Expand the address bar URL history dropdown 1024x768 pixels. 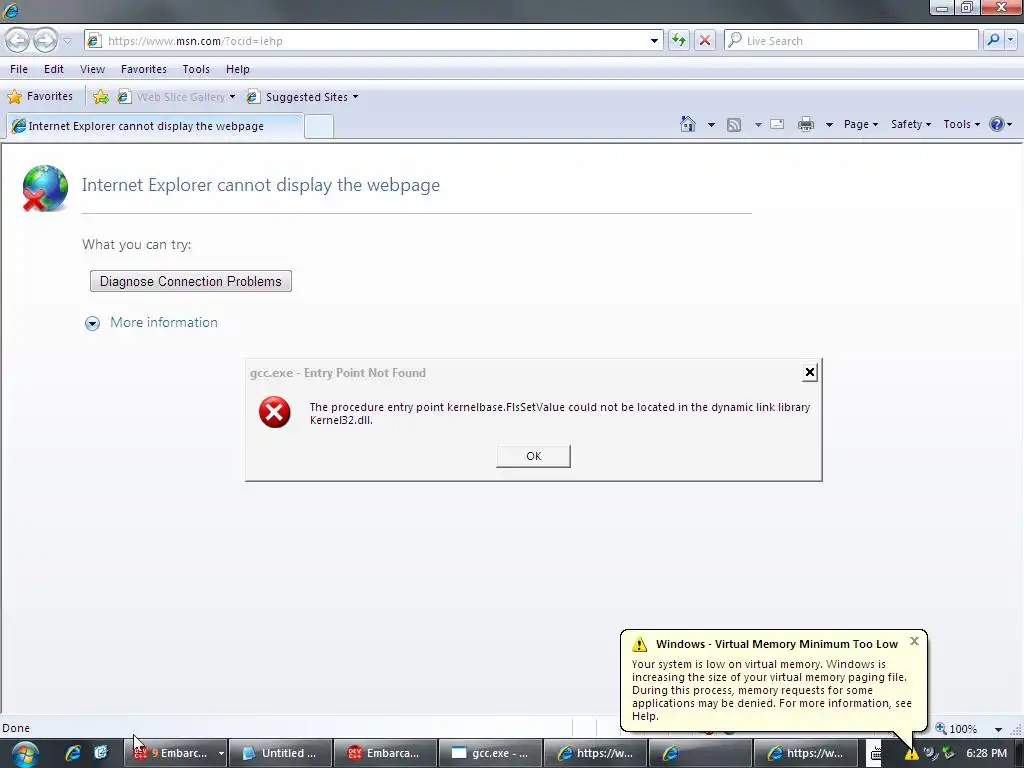pos(654,40)
